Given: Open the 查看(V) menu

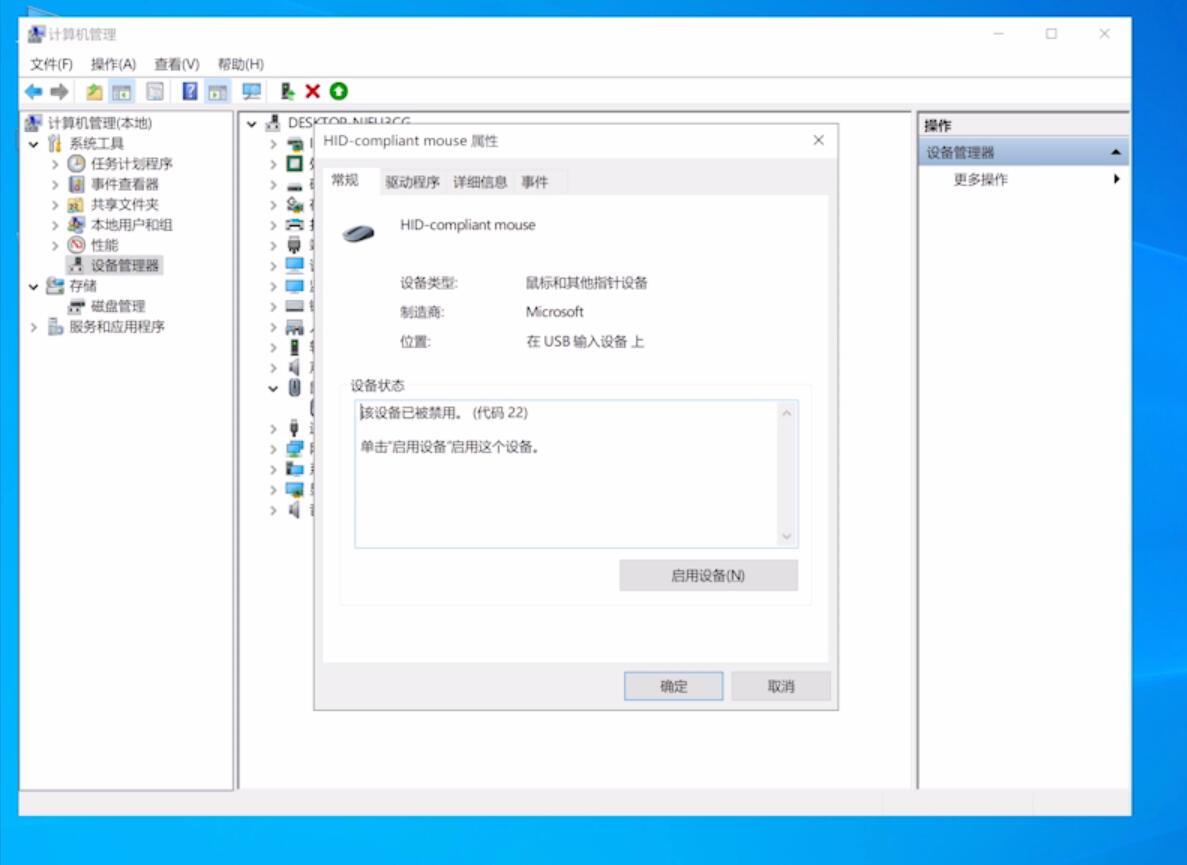Looking at the screenshot, I should (177, 64).
